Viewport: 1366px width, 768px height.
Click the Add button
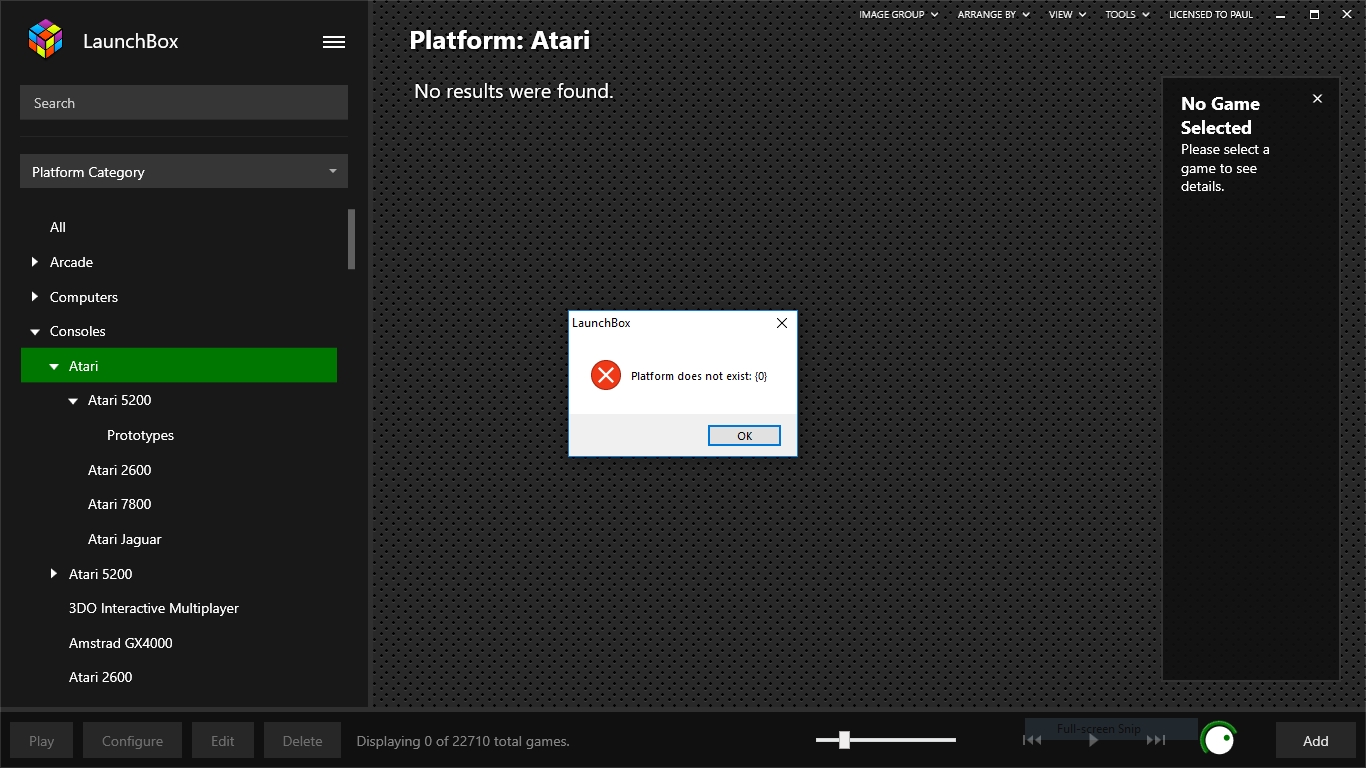pos(1316,741)
